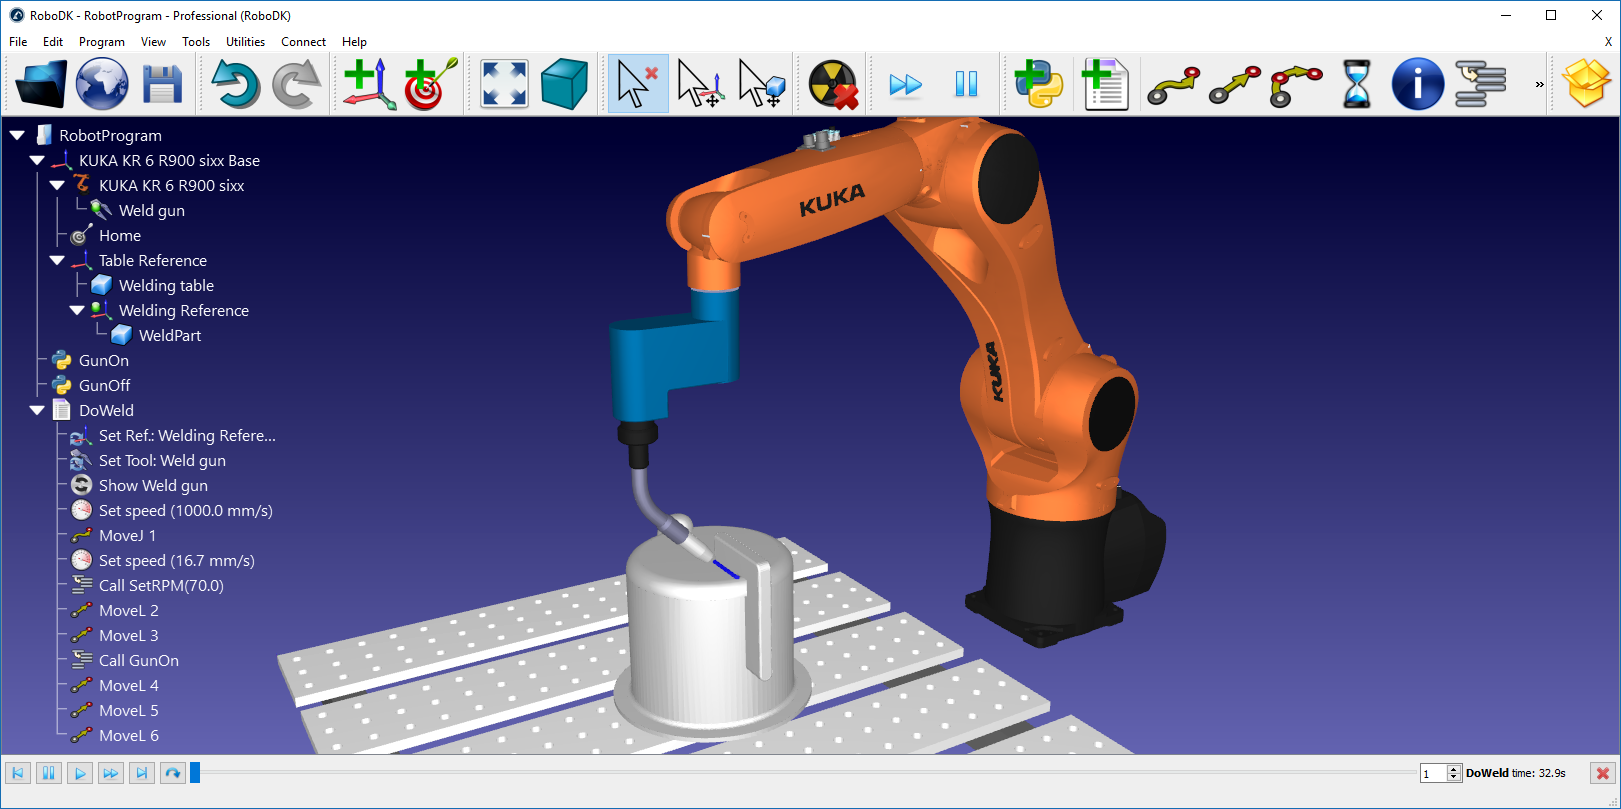The width and height of the screenshot is (1621, 809).
Task: Enable the move reference frame cursor tool
Action: (x=699, y=84)
